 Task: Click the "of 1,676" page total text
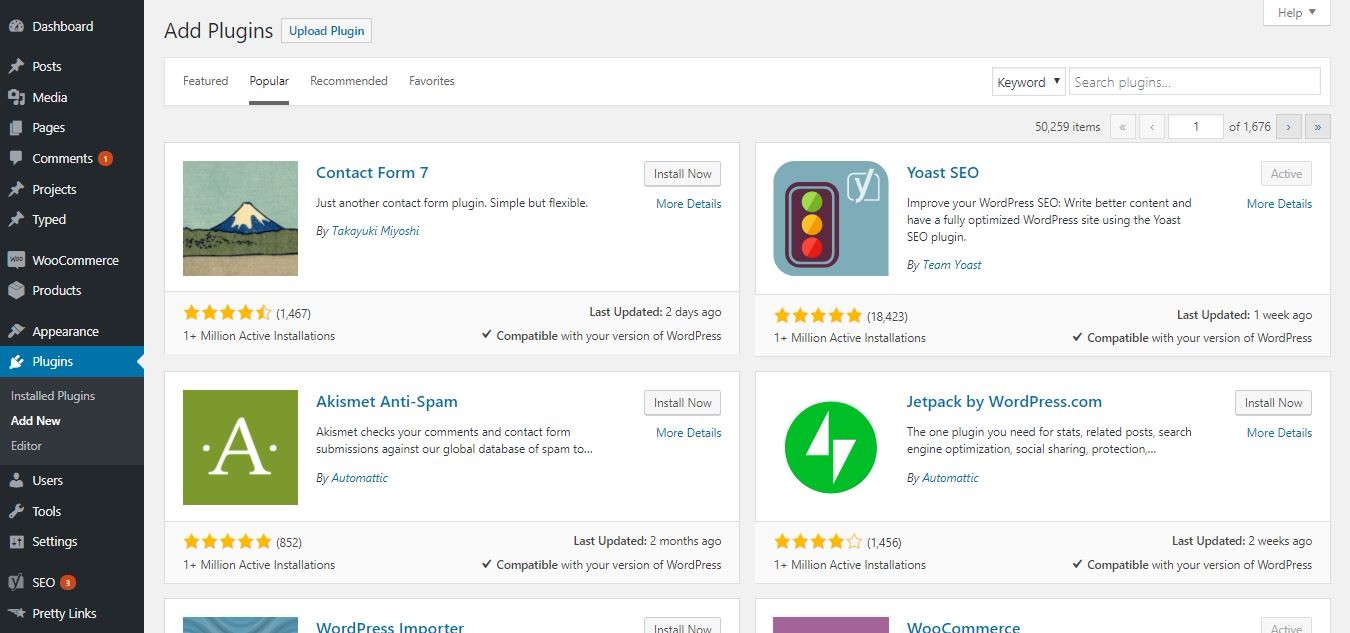(1250, 127)
